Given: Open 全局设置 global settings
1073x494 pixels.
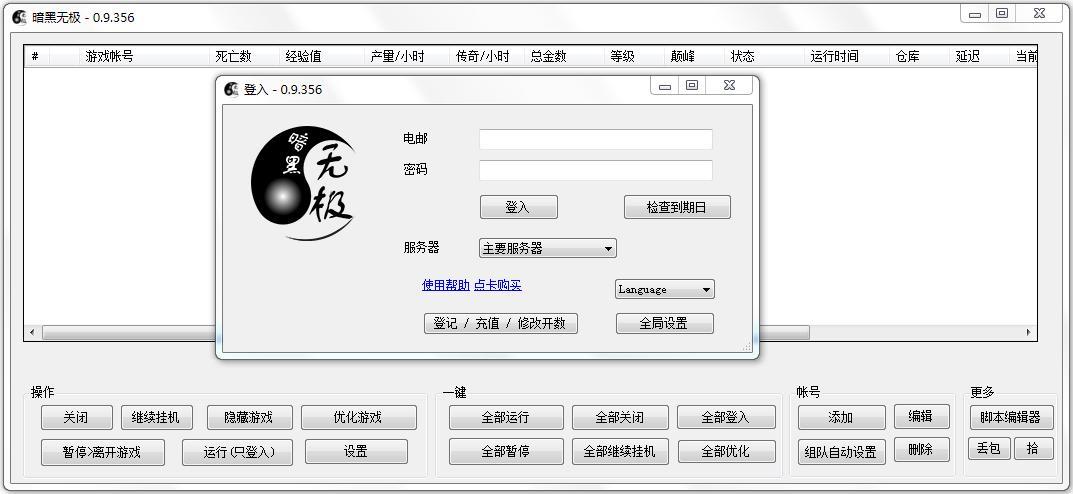Looking at the screenshot, I should 664,323.
